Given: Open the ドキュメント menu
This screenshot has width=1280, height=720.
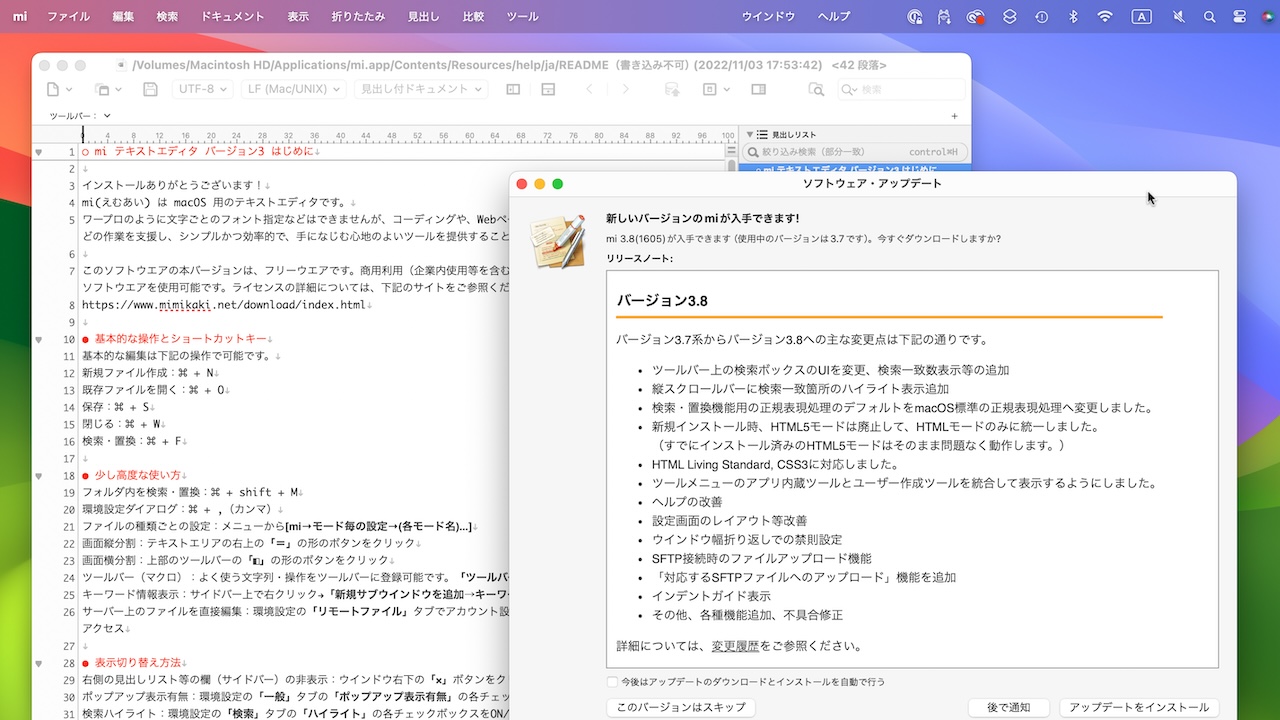Looking at the screenshot, I should point(233,16).
